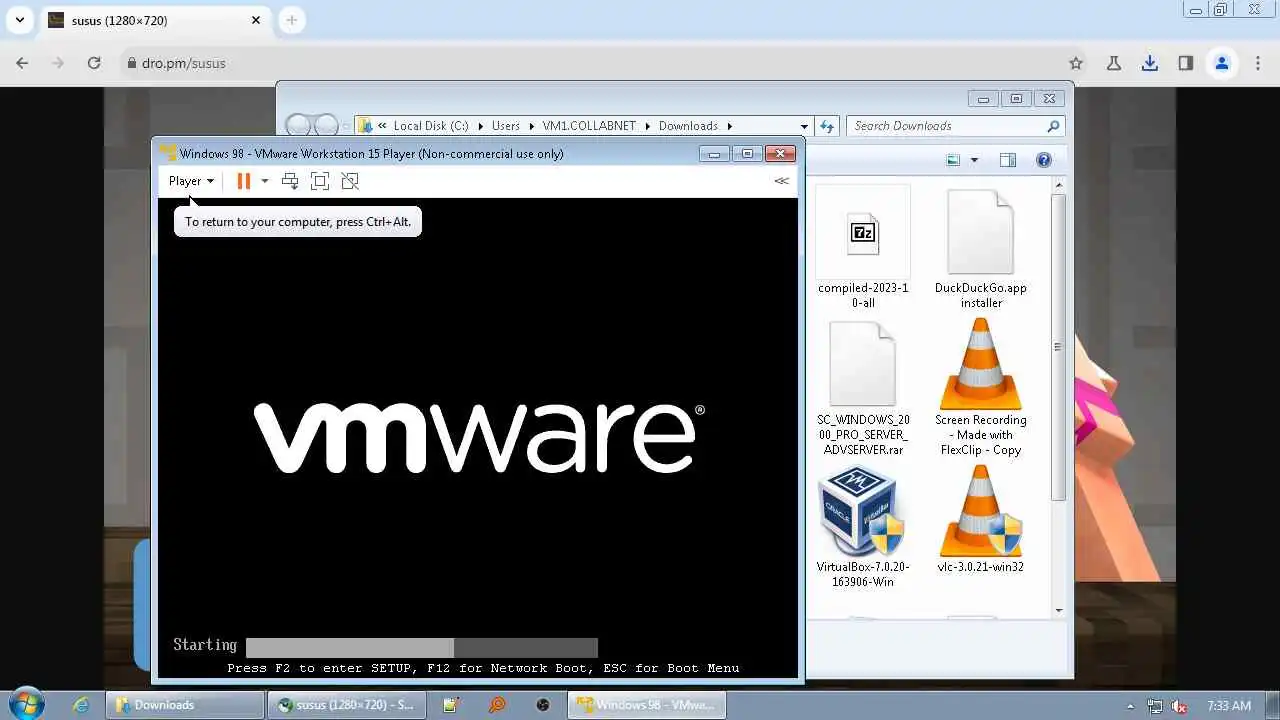Click the Downloads breadcrumb segment

tap(688, 126)
